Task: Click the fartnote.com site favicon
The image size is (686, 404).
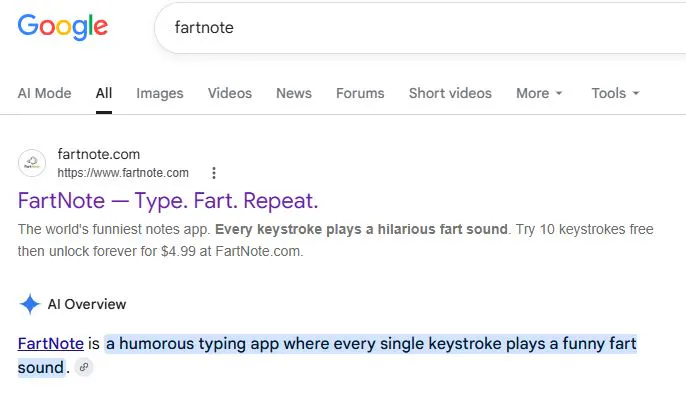Action: 32,163
